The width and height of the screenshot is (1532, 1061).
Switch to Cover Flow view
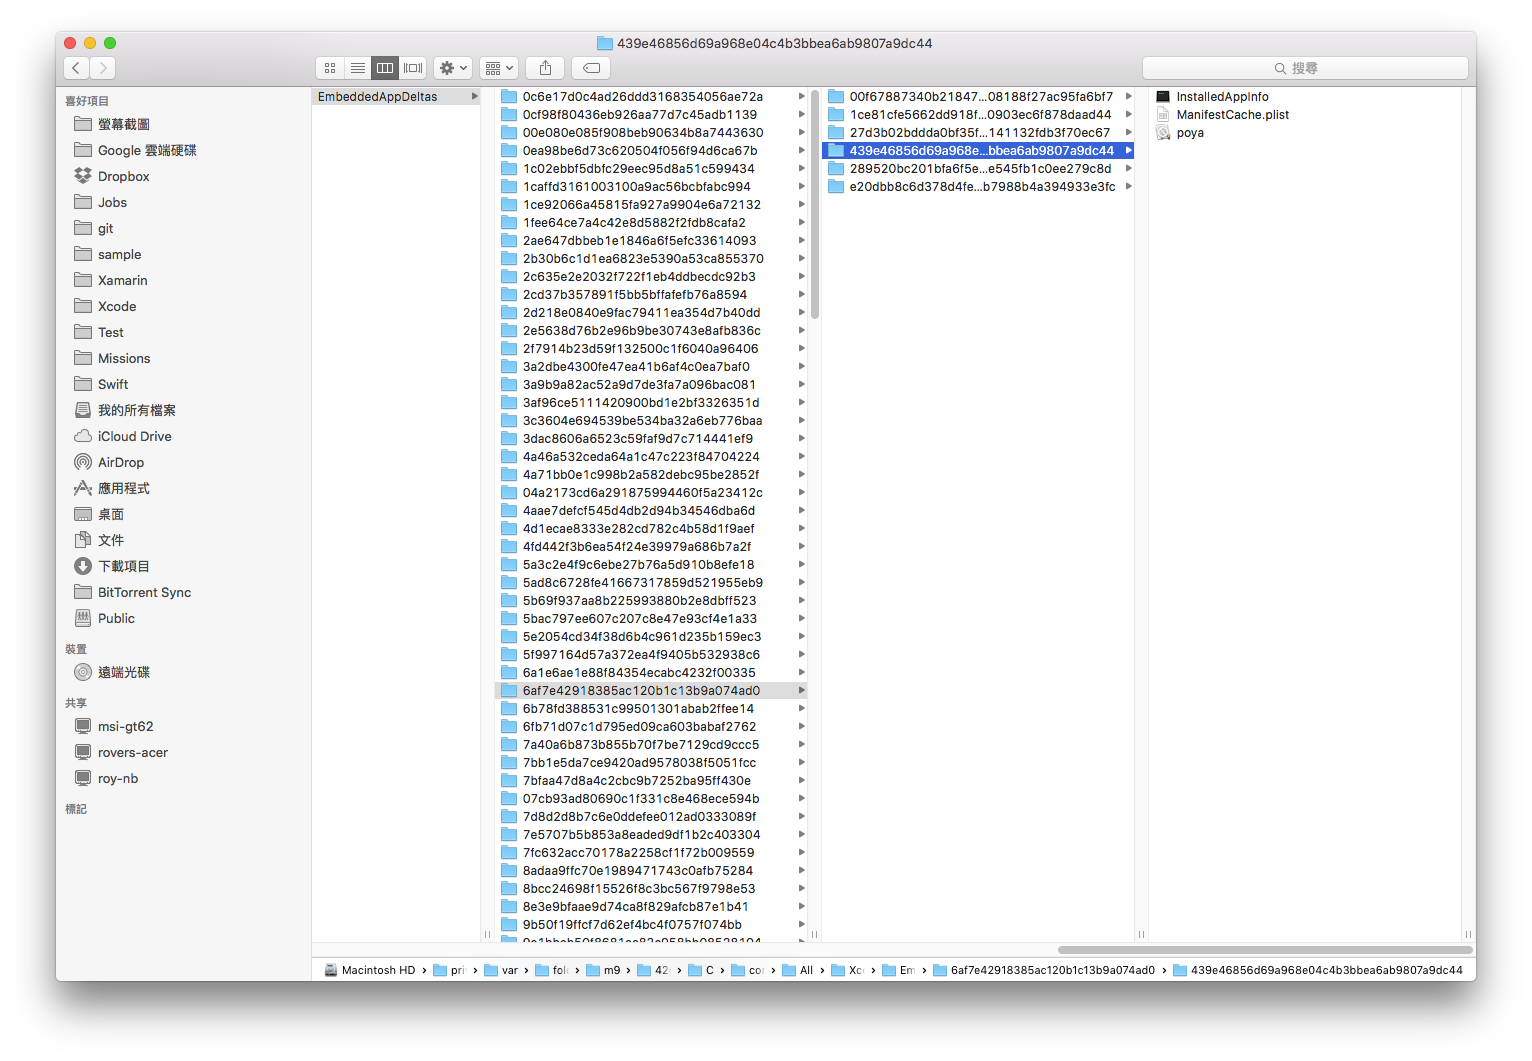[x=413, y=68]
